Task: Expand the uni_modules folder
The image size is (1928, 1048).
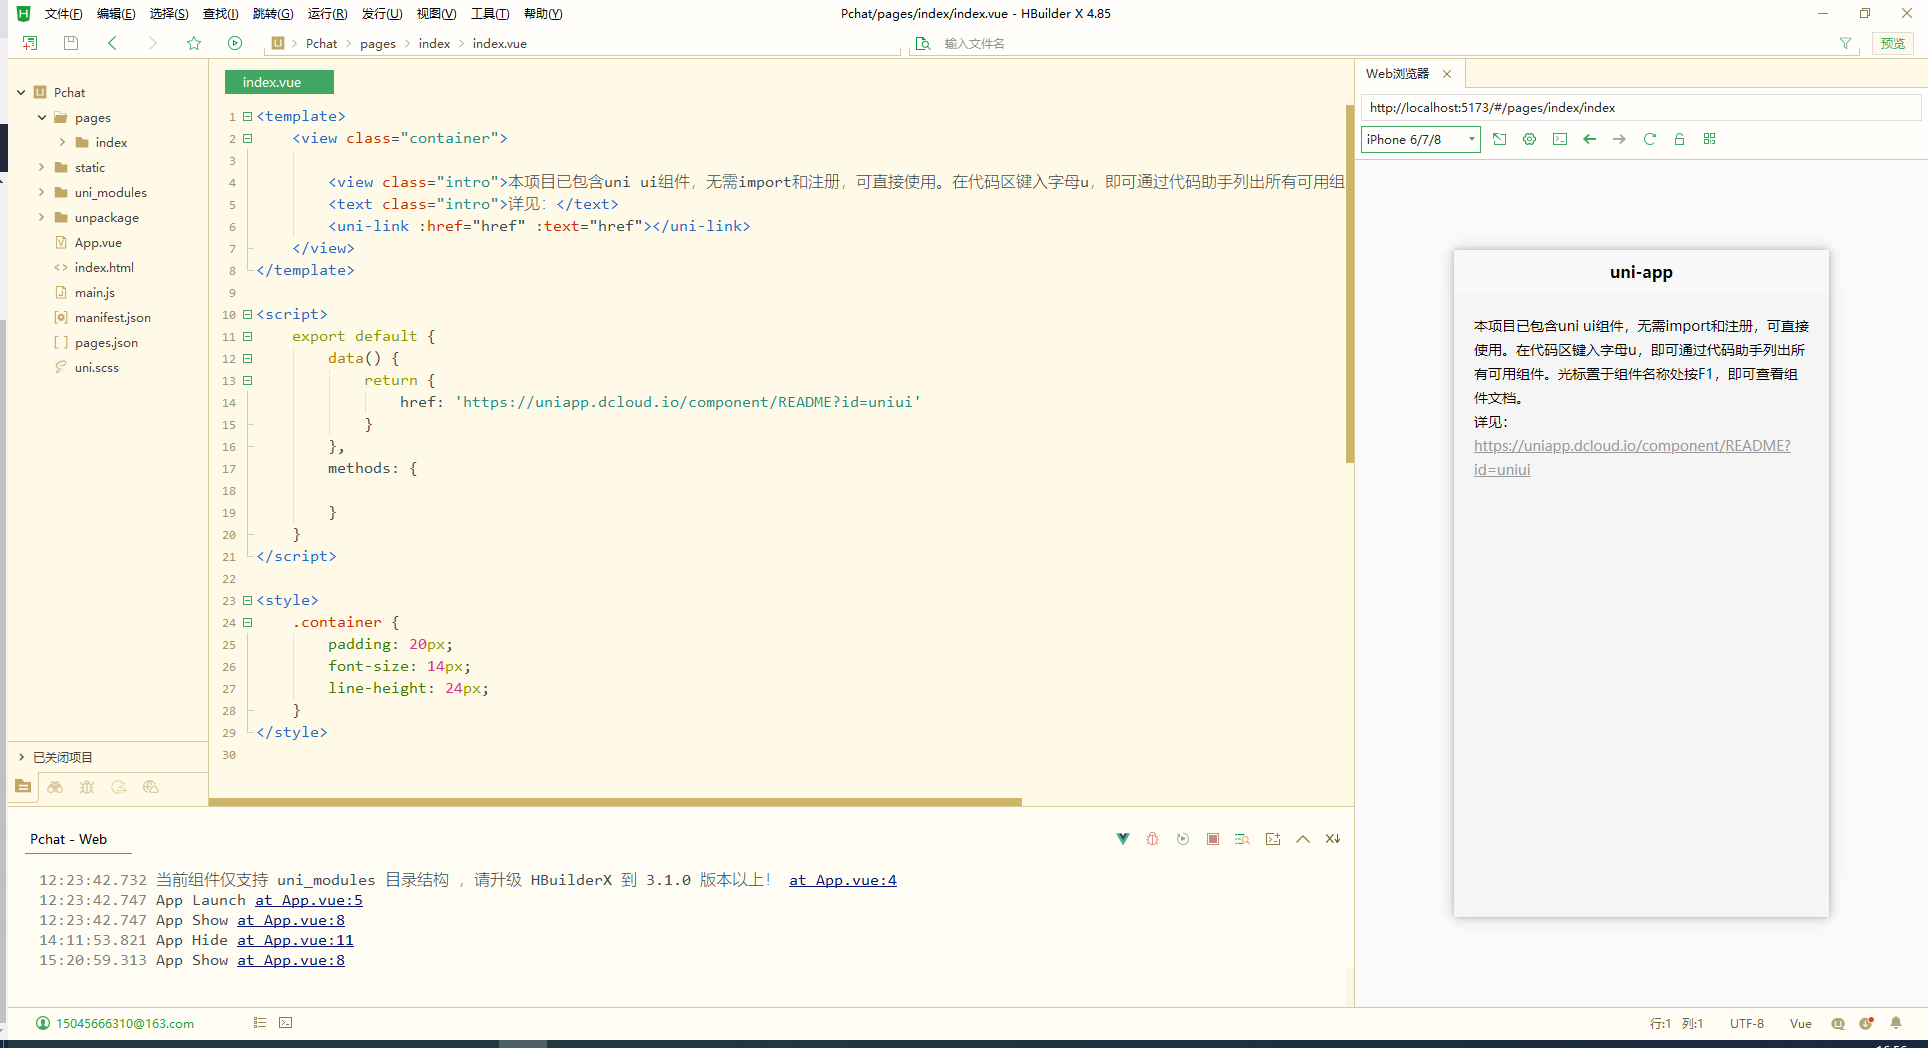Action: coord(42,192)
